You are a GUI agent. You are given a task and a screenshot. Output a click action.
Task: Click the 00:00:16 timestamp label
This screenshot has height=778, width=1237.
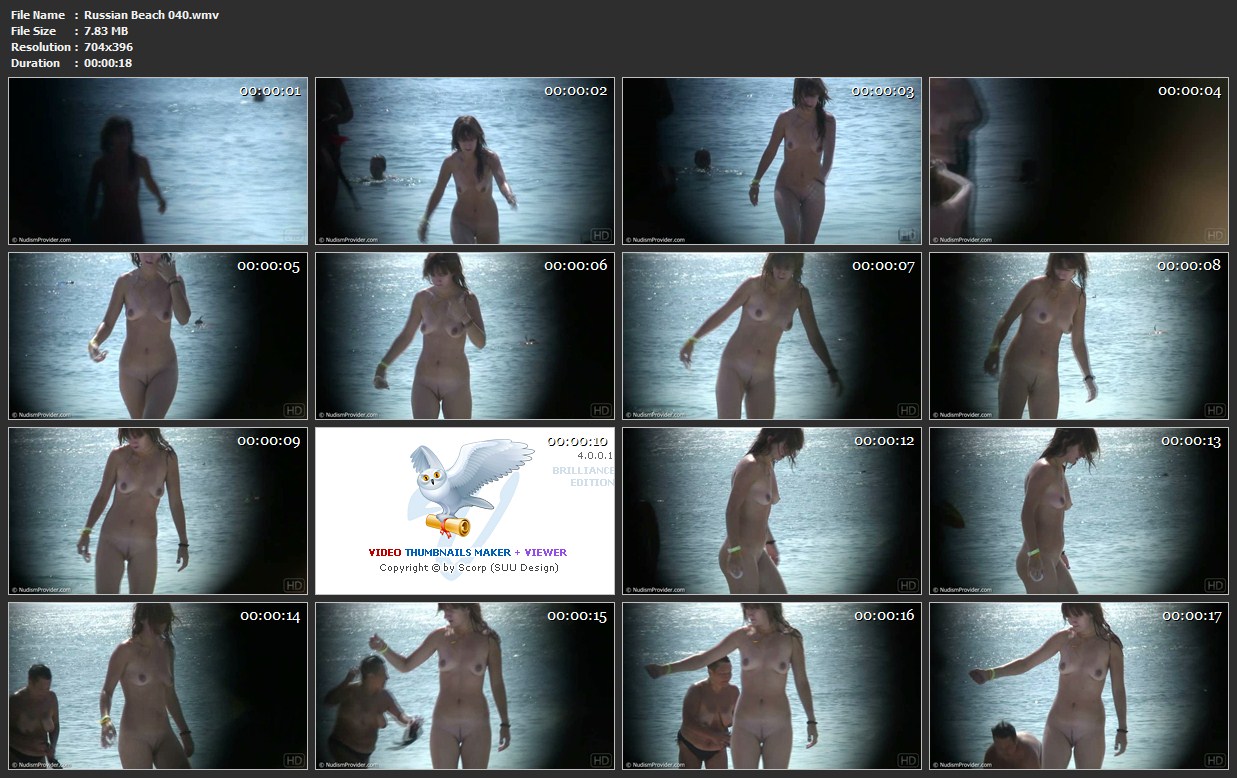point(884,616)
